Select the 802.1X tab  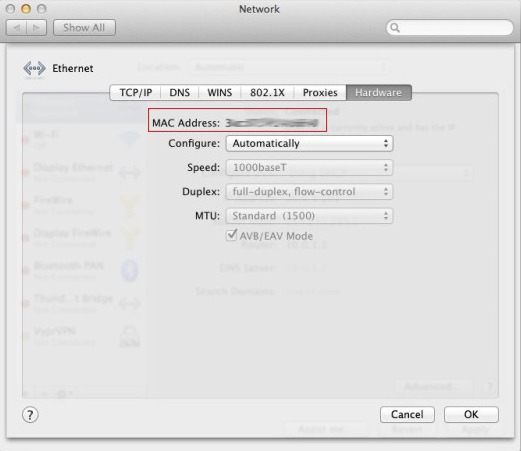[x=267, y=93]
